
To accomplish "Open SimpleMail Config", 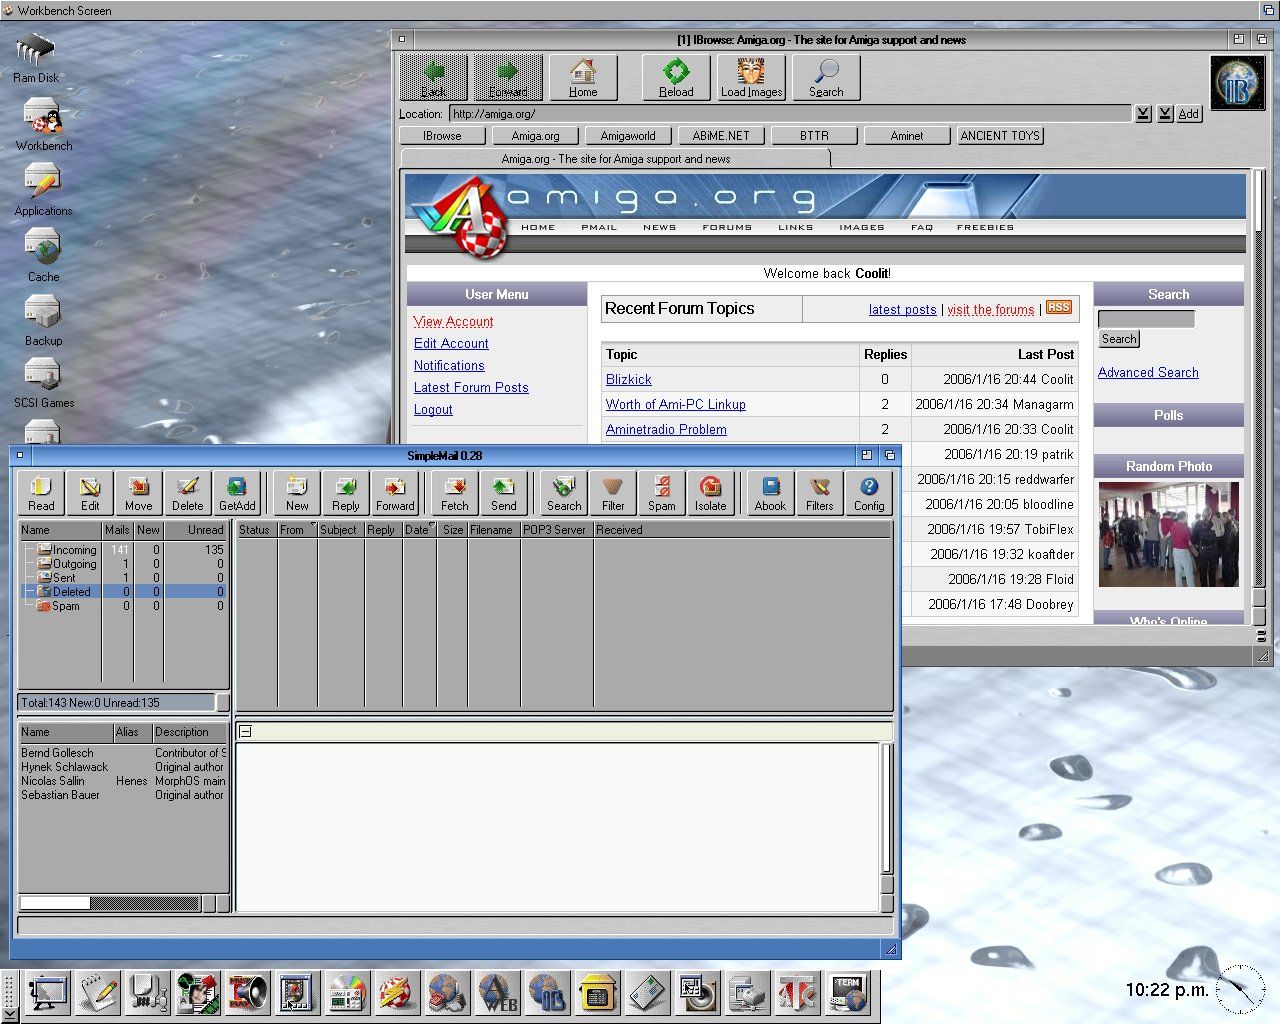I will tap(869, 493).
